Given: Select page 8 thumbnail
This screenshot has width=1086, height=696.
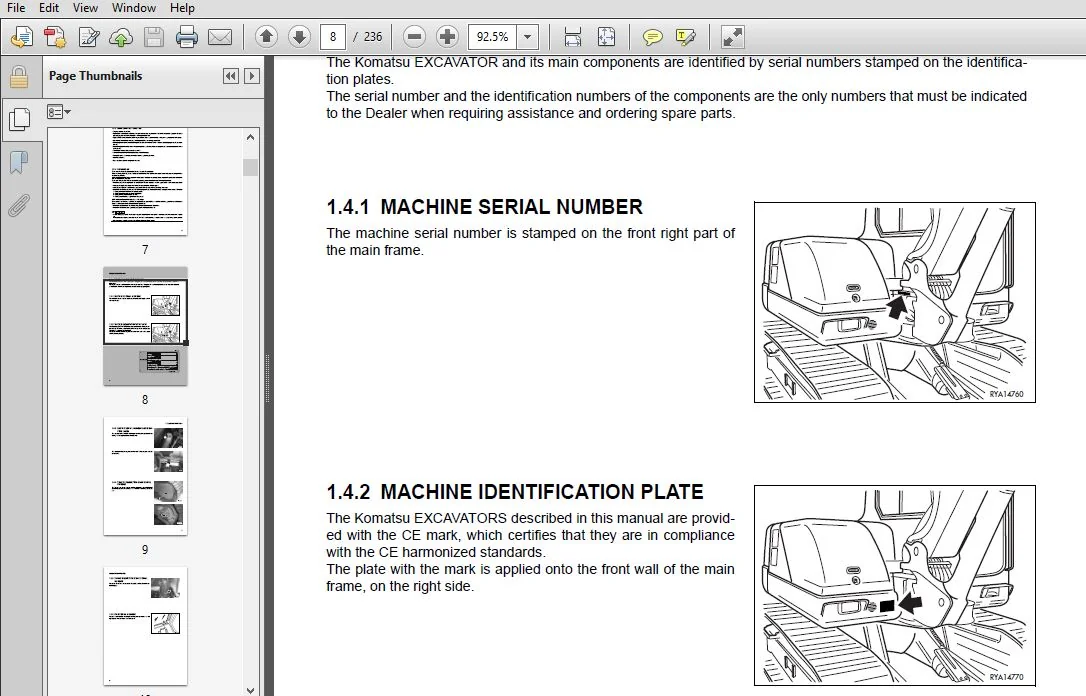Looking at the screenshot, I should coord(145,326).
